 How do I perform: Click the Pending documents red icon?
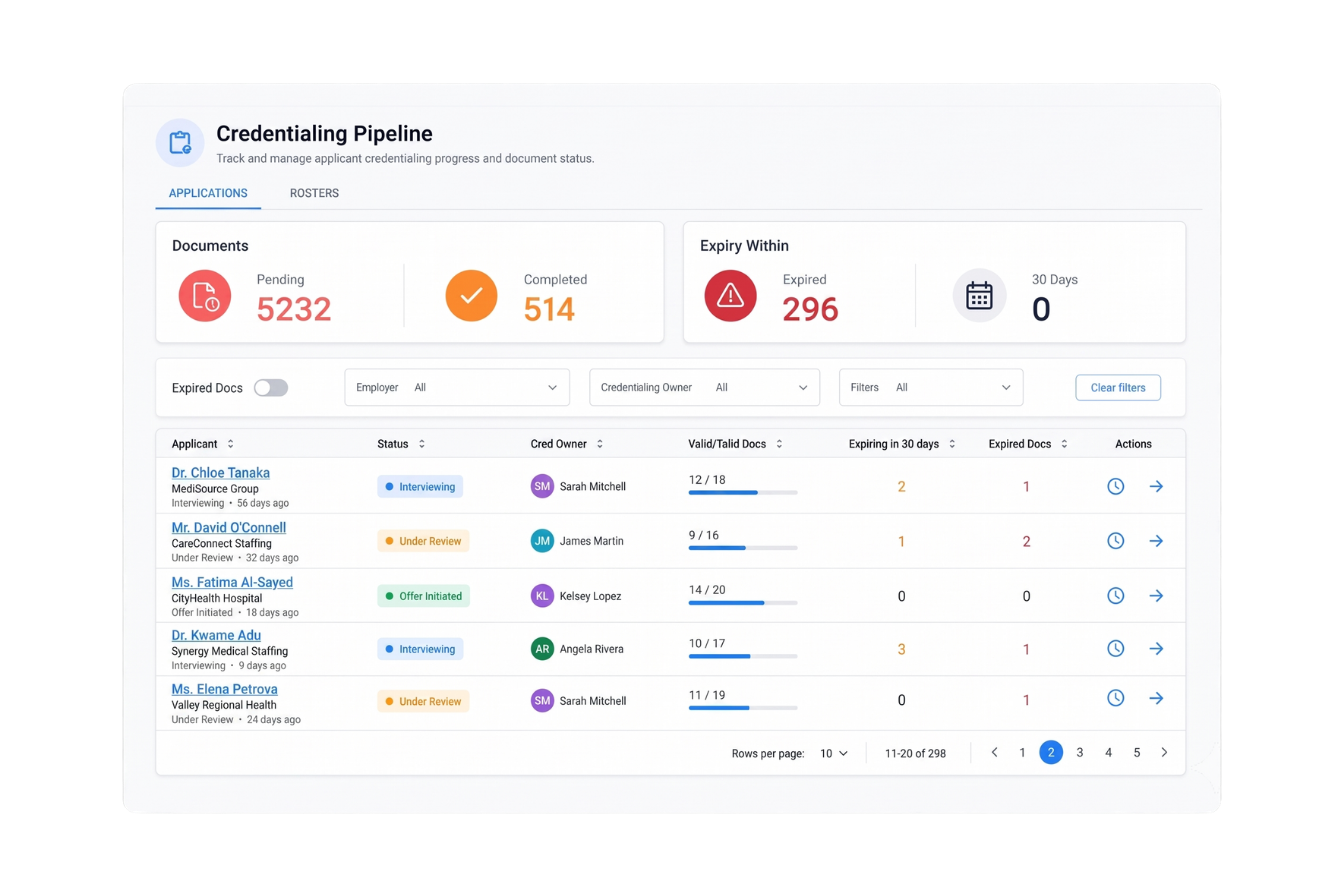point(205,296)
